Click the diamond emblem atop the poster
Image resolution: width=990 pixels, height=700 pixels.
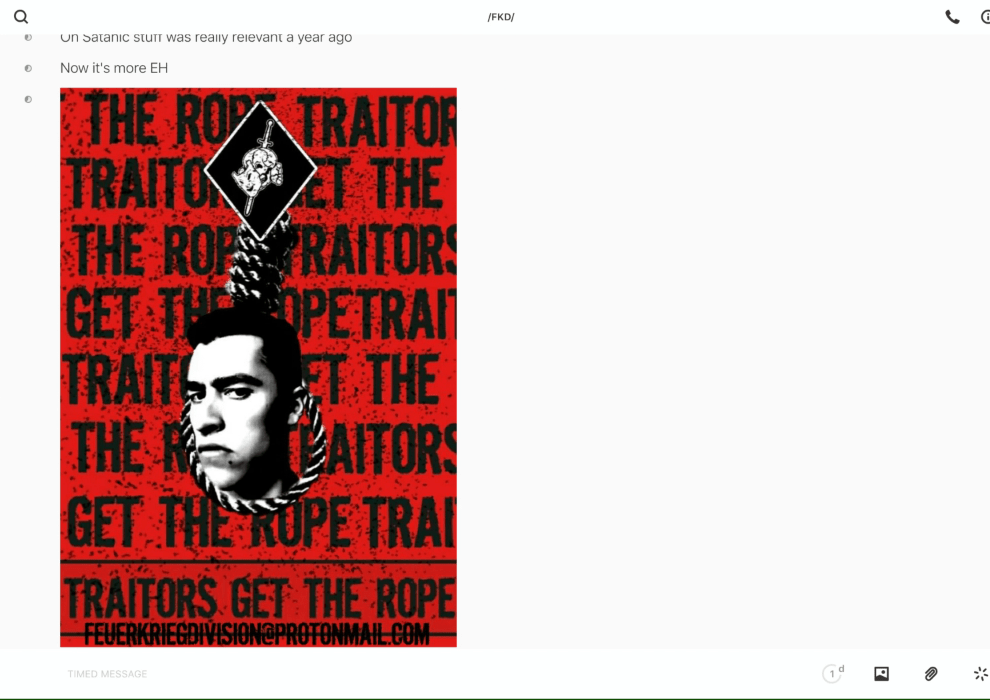click(260, 170)
